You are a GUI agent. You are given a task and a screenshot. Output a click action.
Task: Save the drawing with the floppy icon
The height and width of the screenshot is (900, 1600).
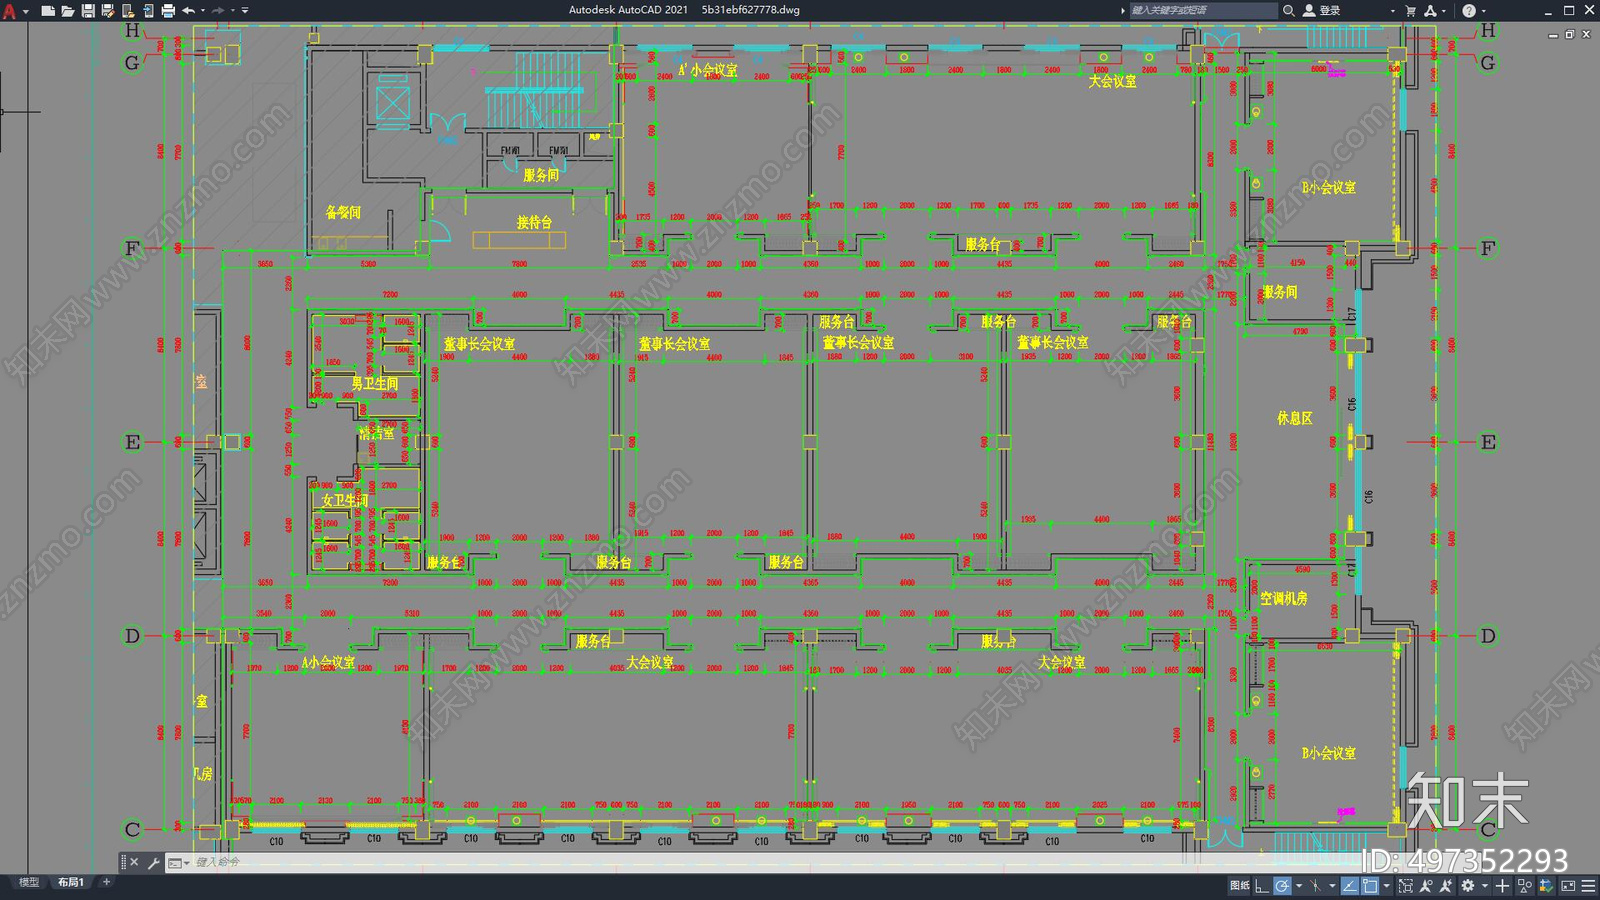tap(87, 10)
